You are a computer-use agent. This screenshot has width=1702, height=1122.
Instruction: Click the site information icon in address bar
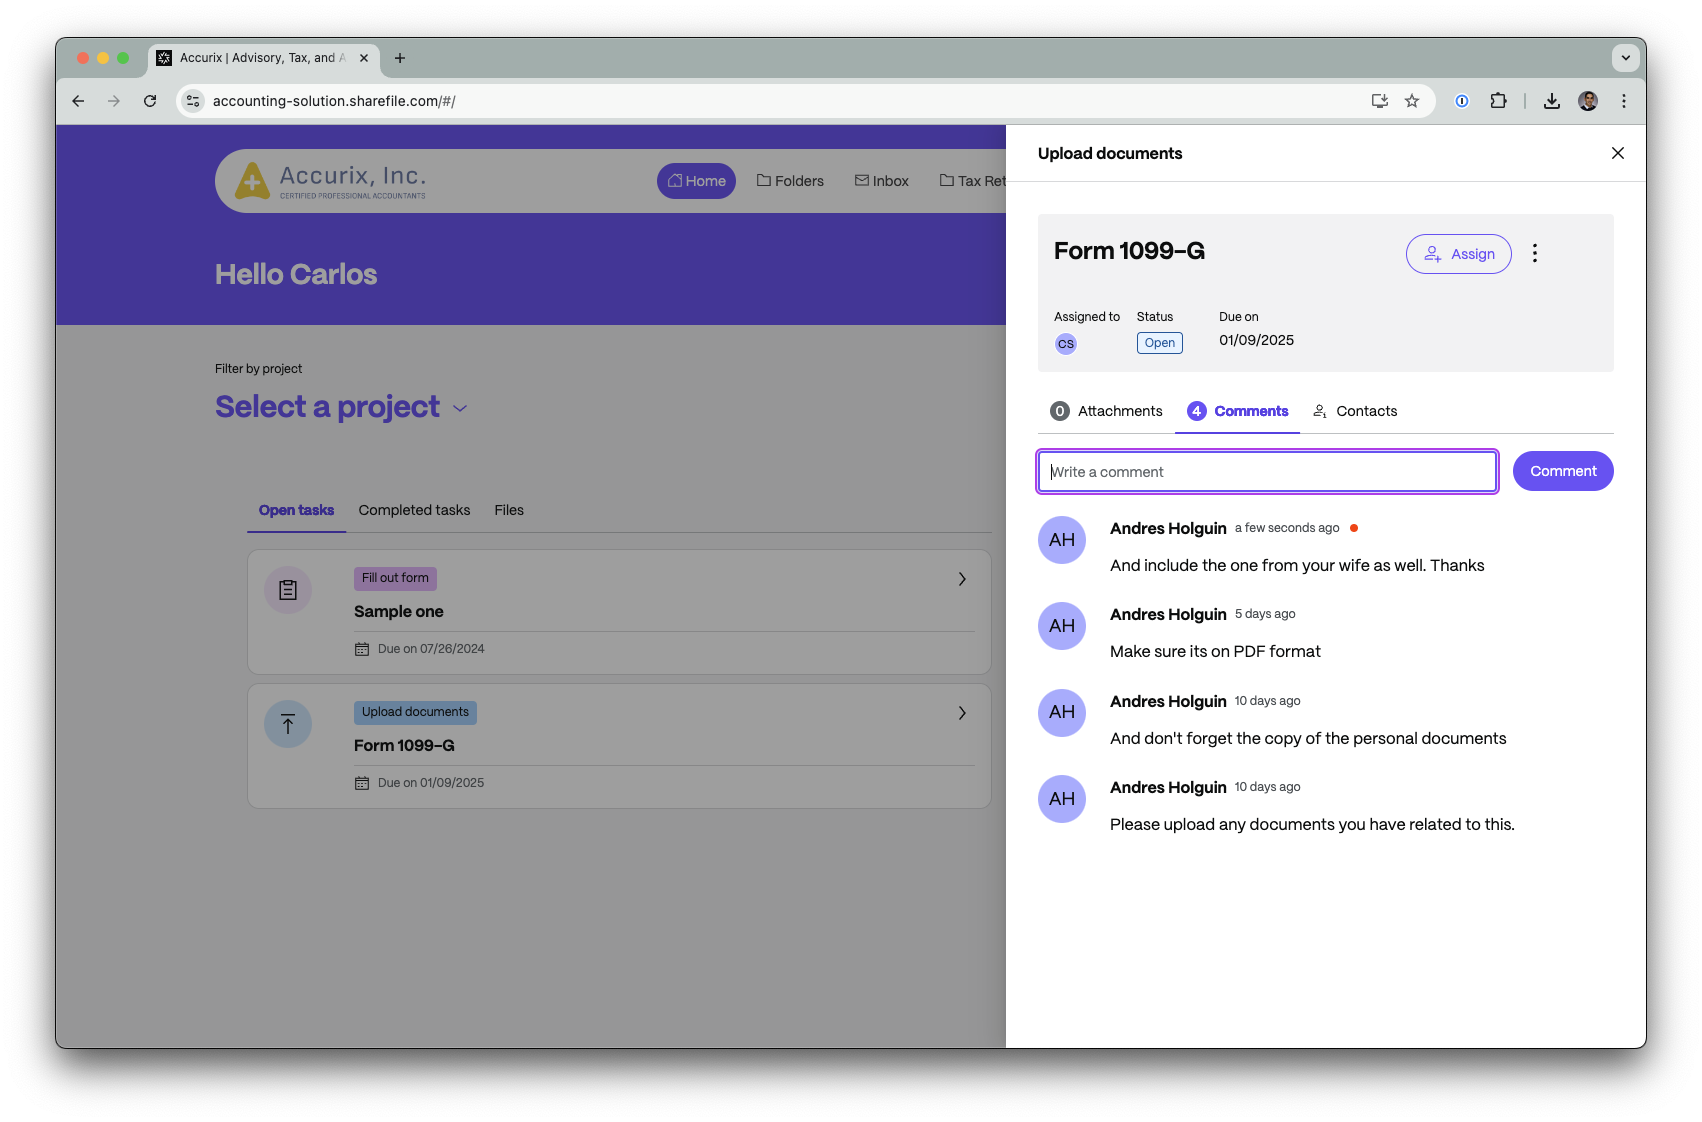click(x=193, y=101)
